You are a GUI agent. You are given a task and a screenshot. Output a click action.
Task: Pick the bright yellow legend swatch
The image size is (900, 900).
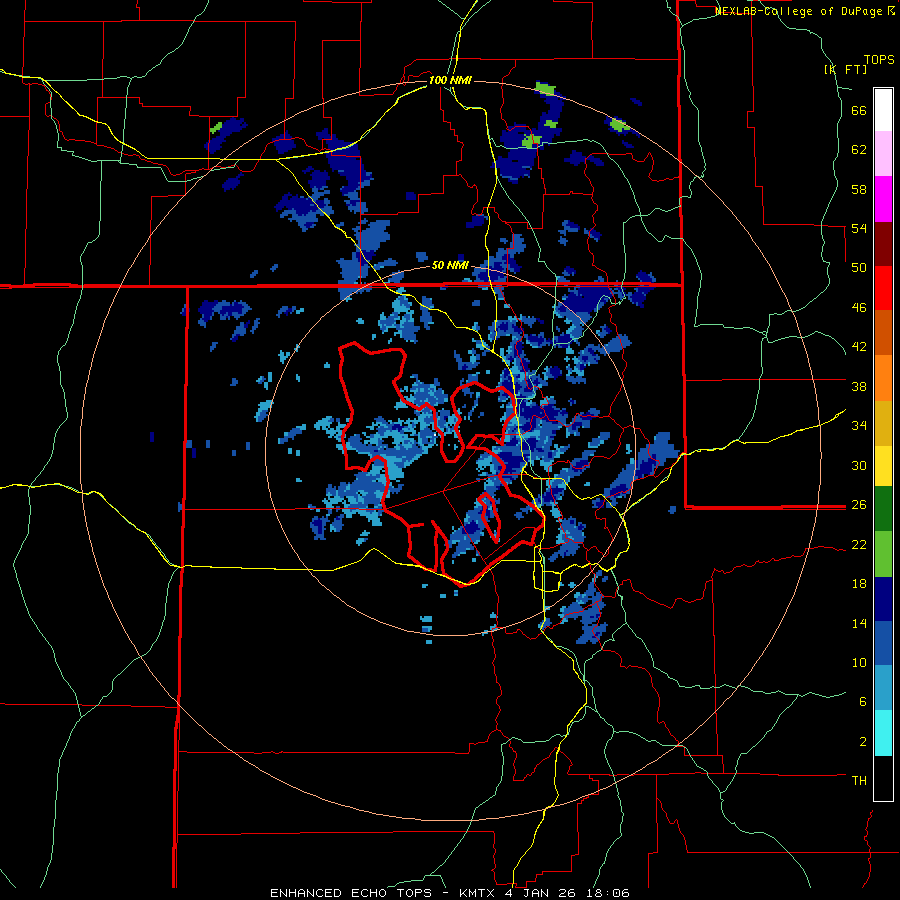tap(883, 466)
